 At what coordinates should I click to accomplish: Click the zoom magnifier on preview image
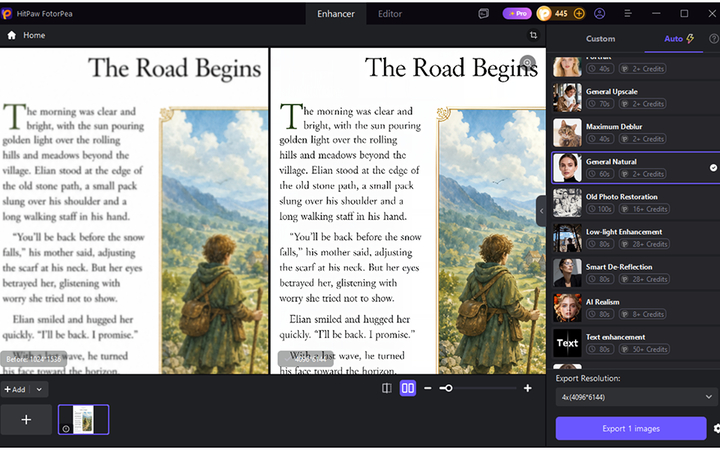(x=528, y=62)
